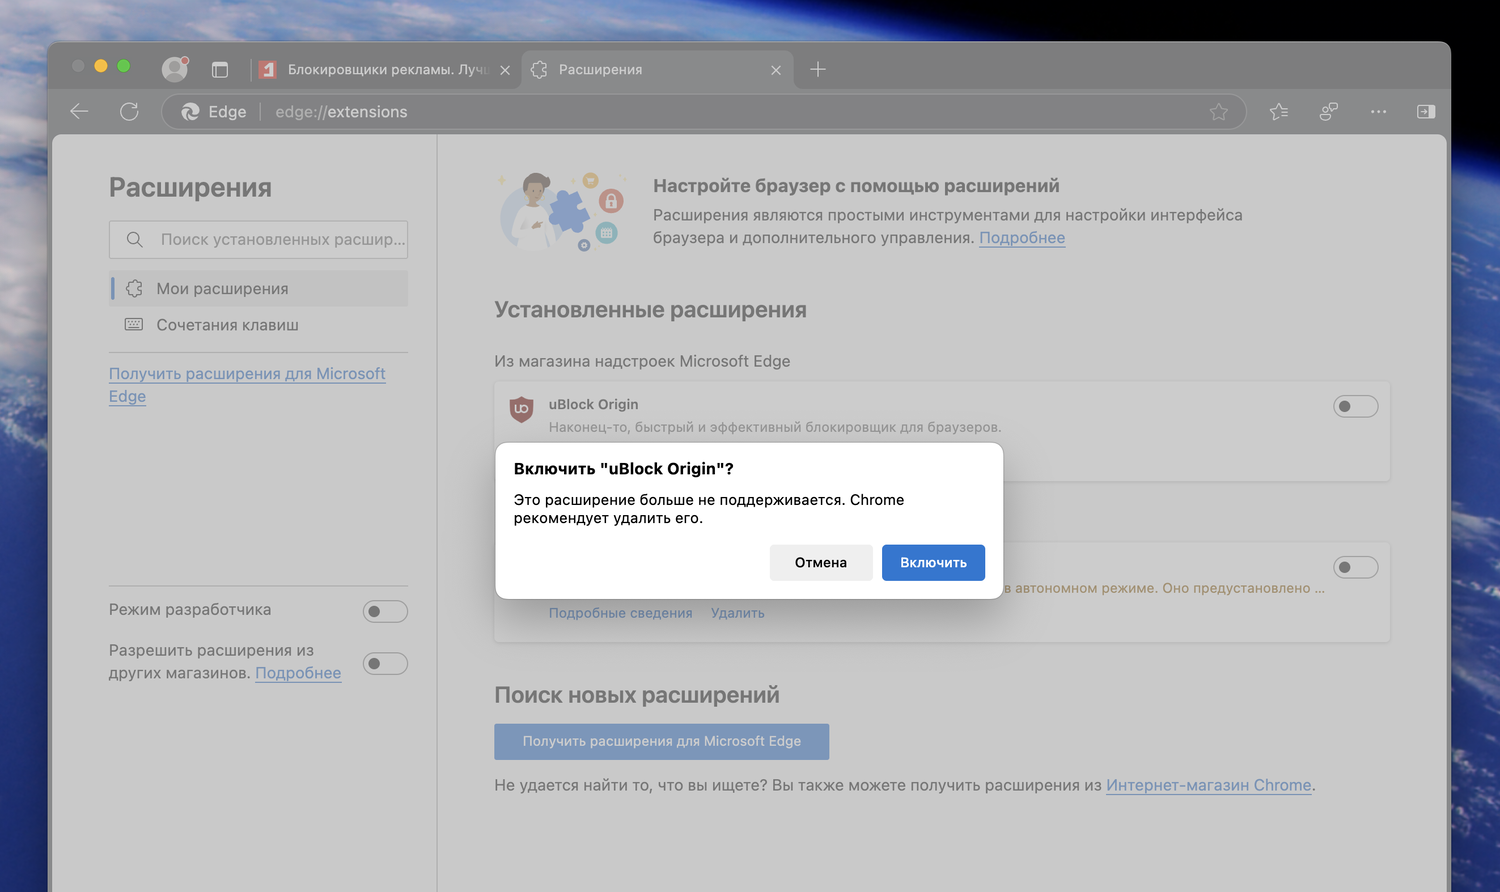1500x892 pixels.
Task: Click the Установленные расширения heading
Action: [x=650, y=310]
